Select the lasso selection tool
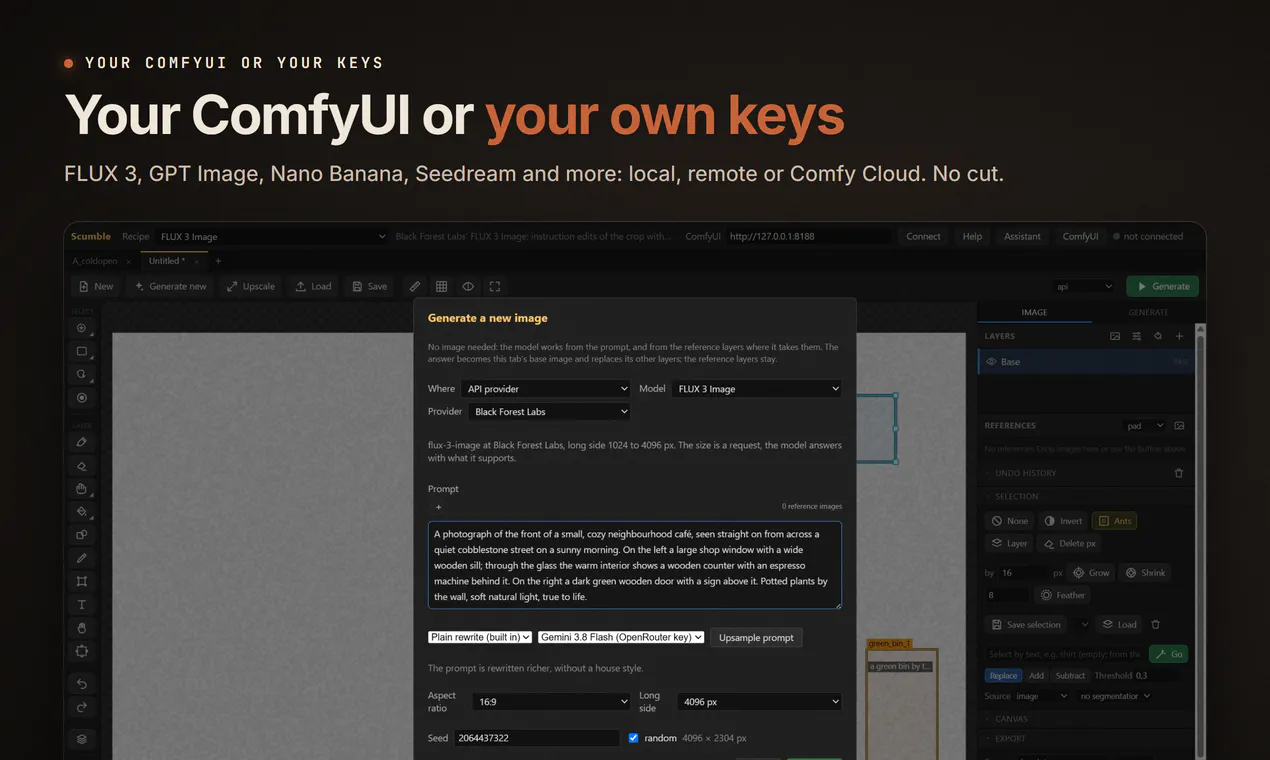 click(x=82, y=374)
